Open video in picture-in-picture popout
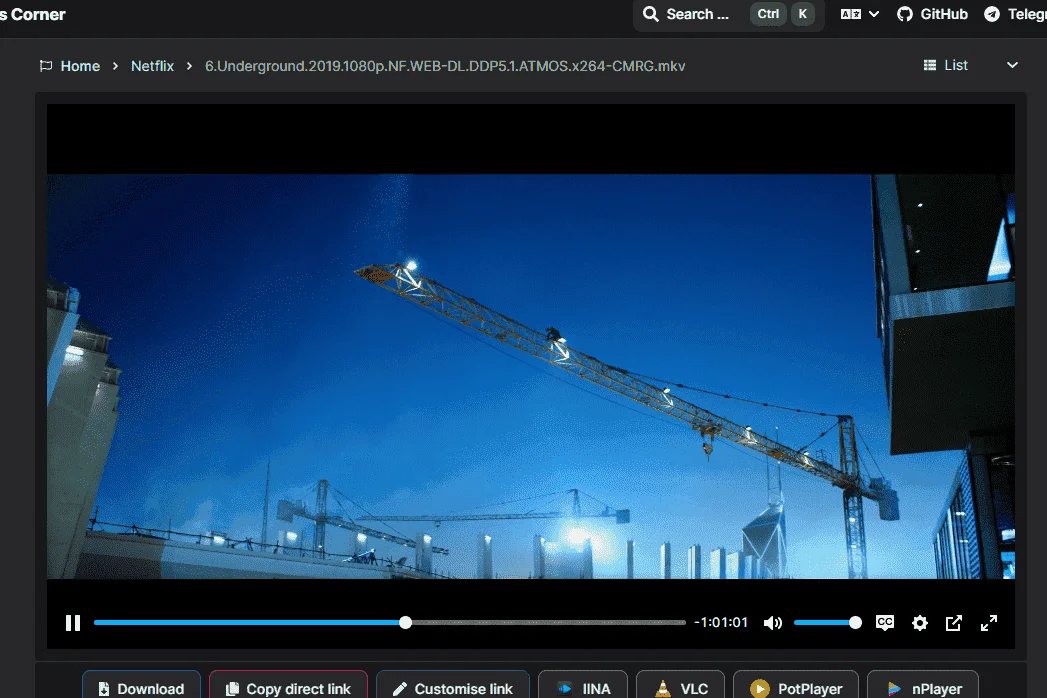 [x=954, y=623]
